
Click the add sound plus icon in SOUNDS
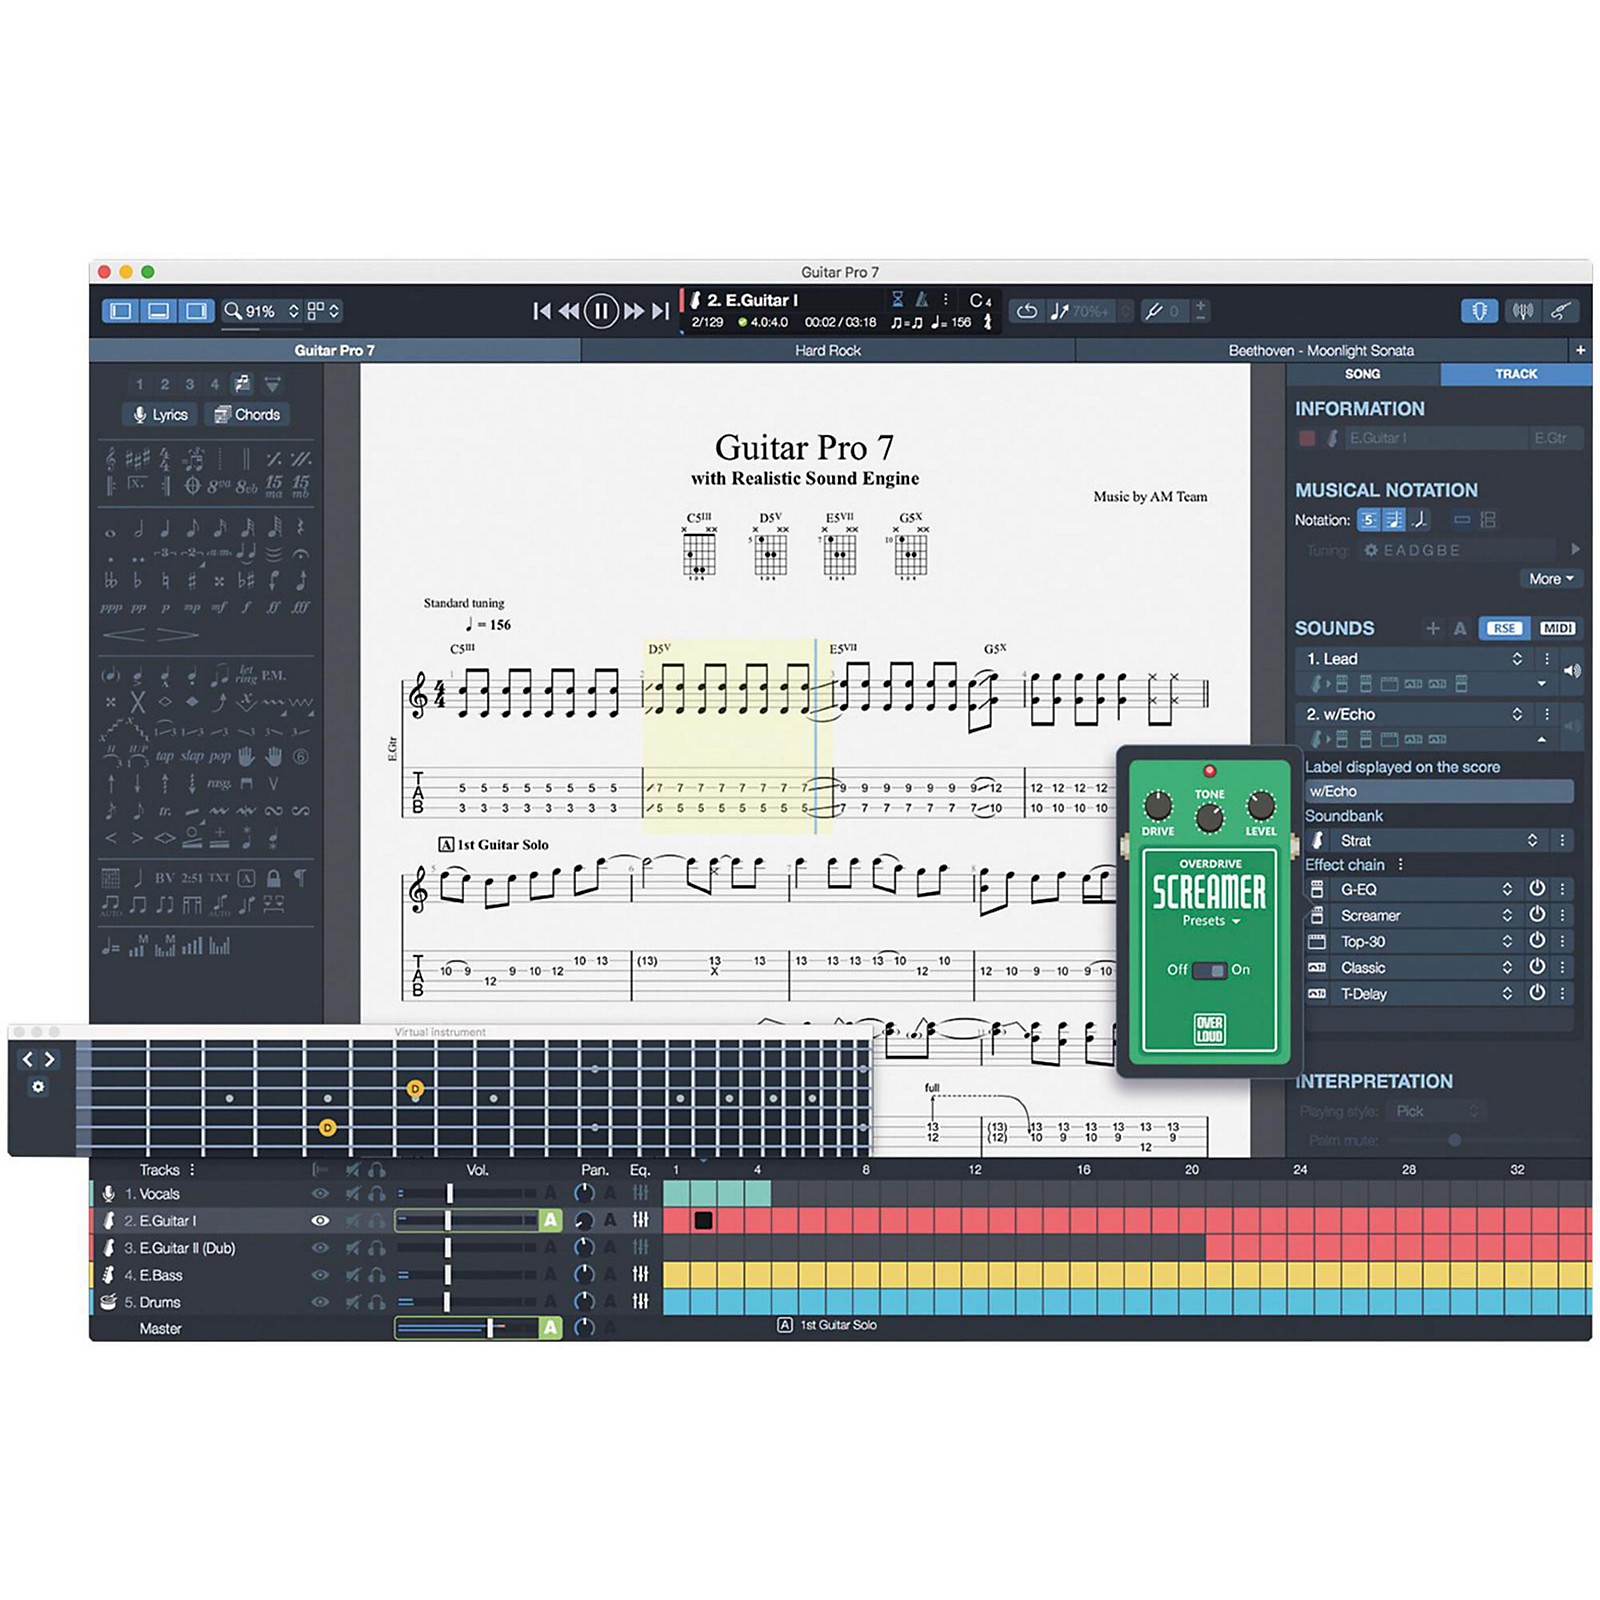[x=1432, y=628]
